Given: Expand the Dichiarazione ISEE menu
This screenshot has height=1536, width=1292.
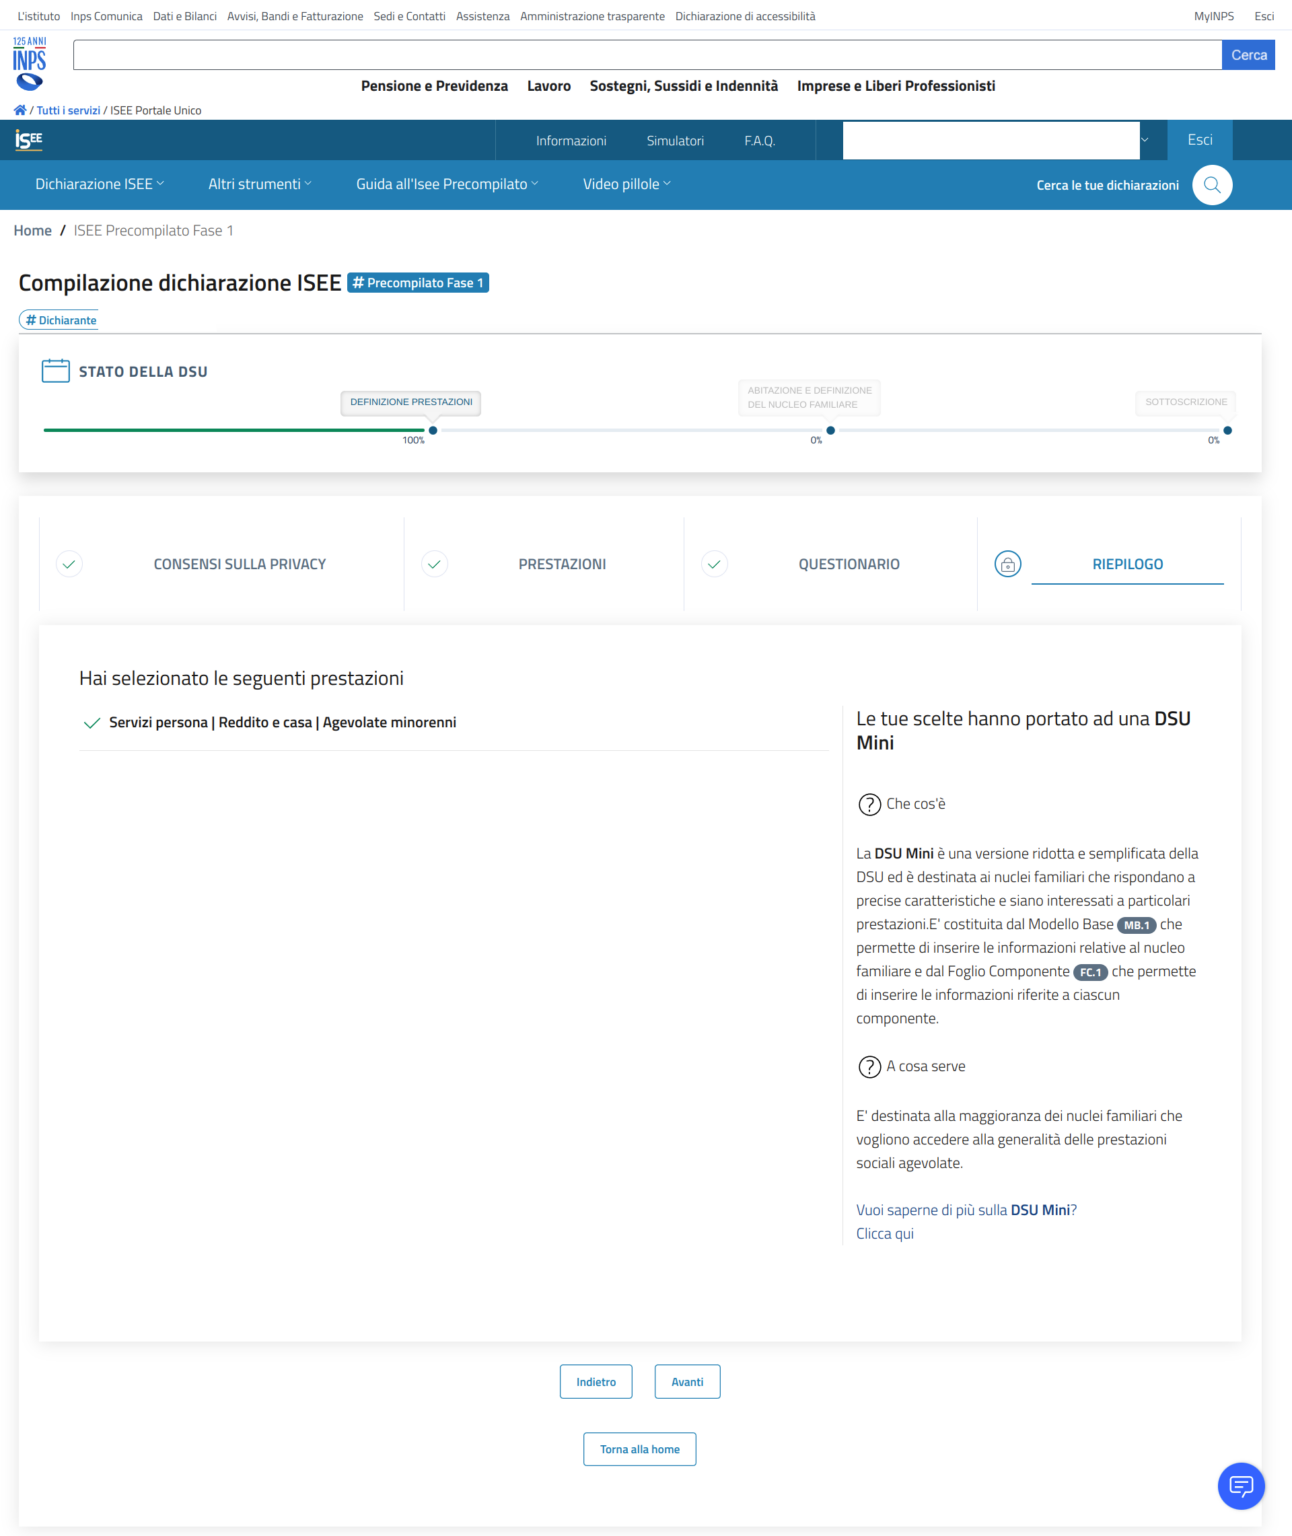Looking at the screenshot, I should click(x=100, y=184).
